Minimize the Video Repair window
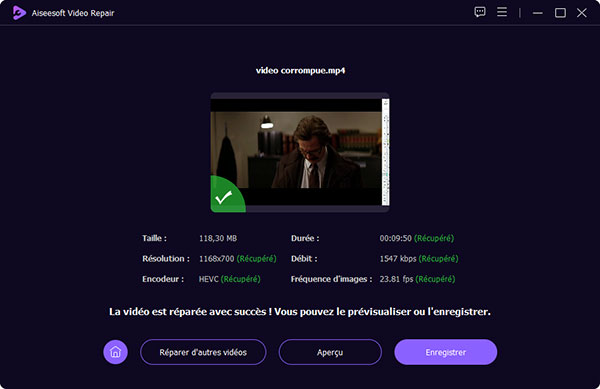Image resolution: width=600 pixels, height=389 pixels. pos(538,13)
